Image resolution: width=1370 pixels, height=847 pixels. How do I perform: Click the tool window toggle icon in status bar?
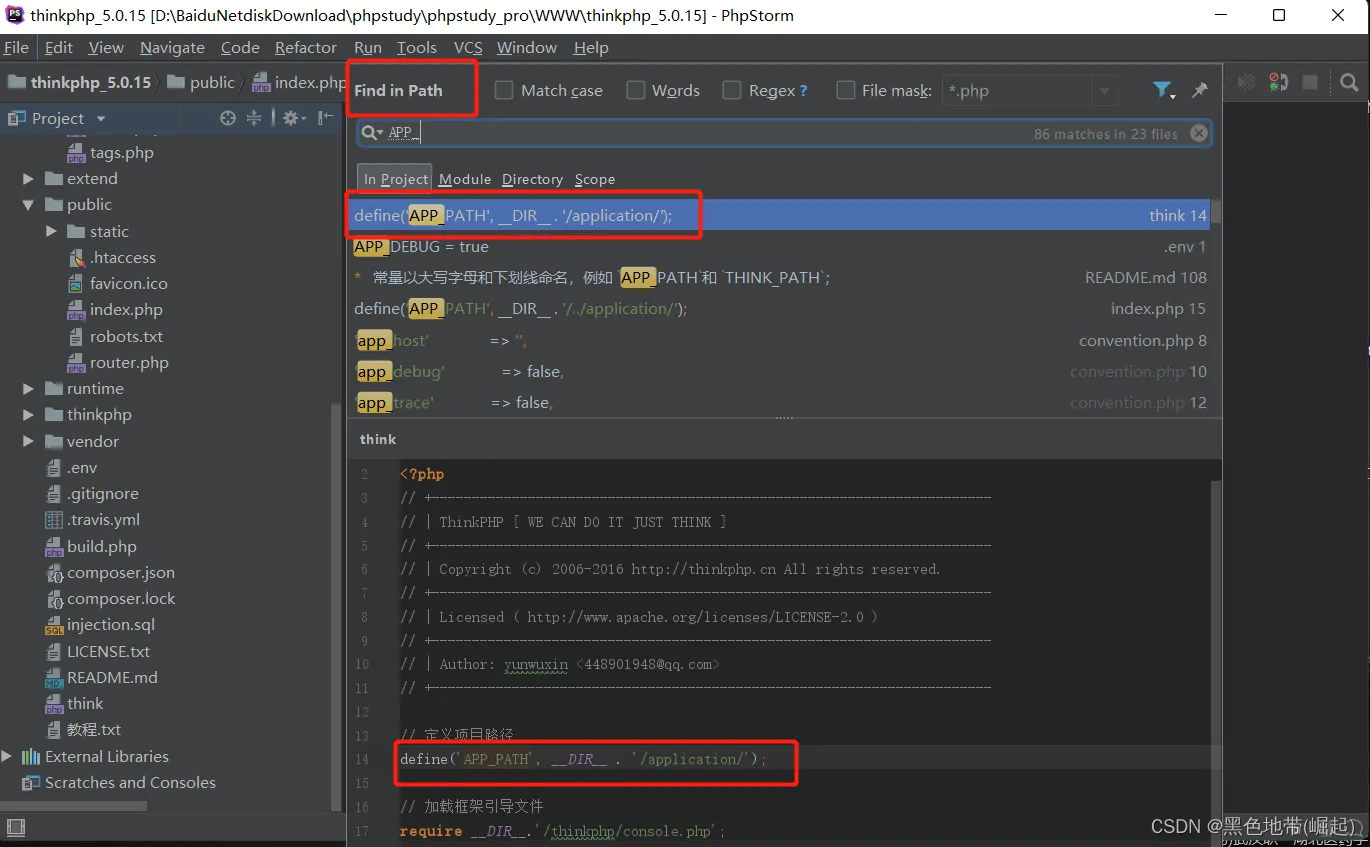(x=15, y=828)
